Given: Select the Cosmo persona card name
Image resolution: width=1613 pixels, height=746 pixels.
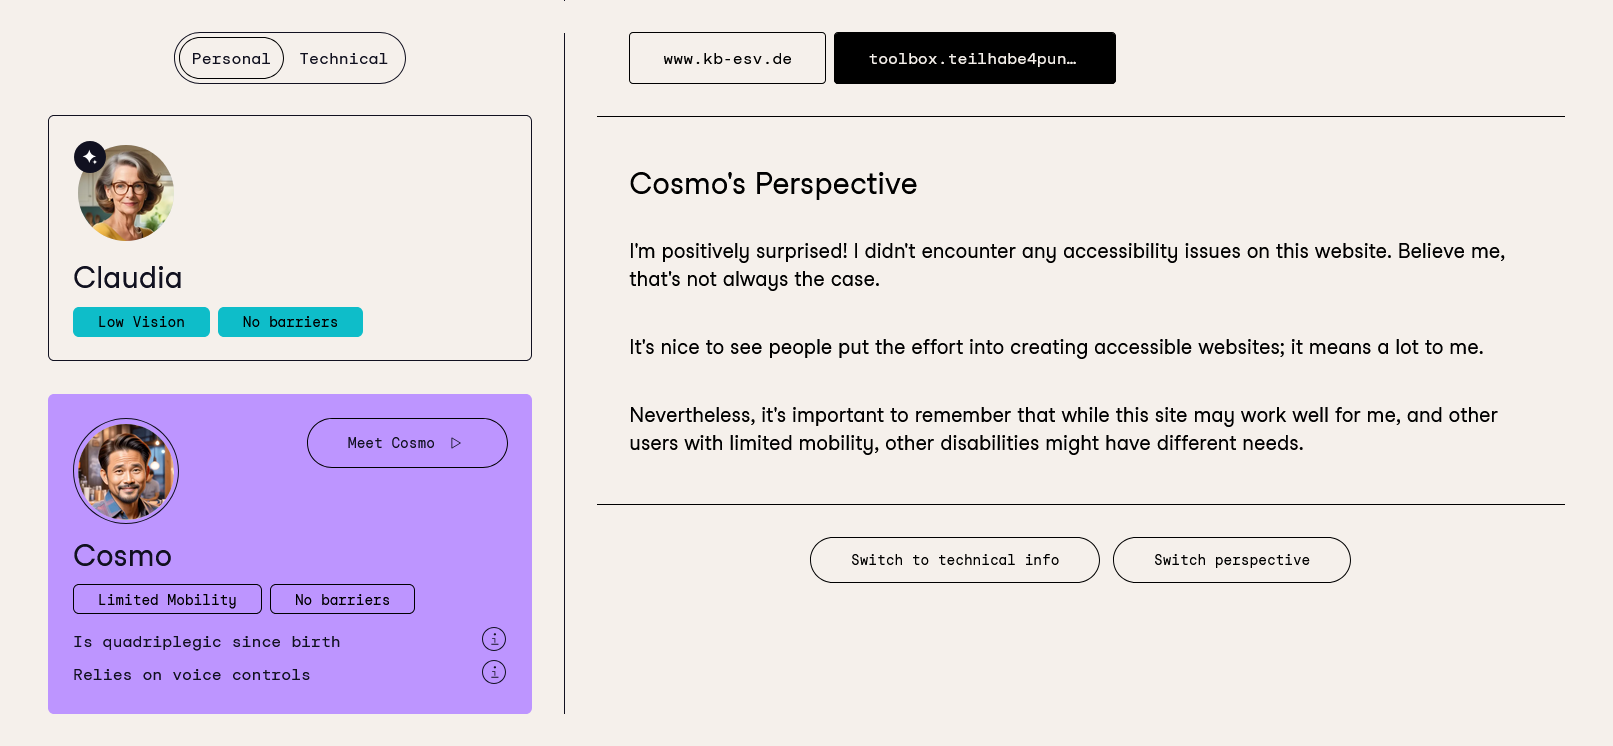Looking at the screenshot, I should [x=122, y=556].
